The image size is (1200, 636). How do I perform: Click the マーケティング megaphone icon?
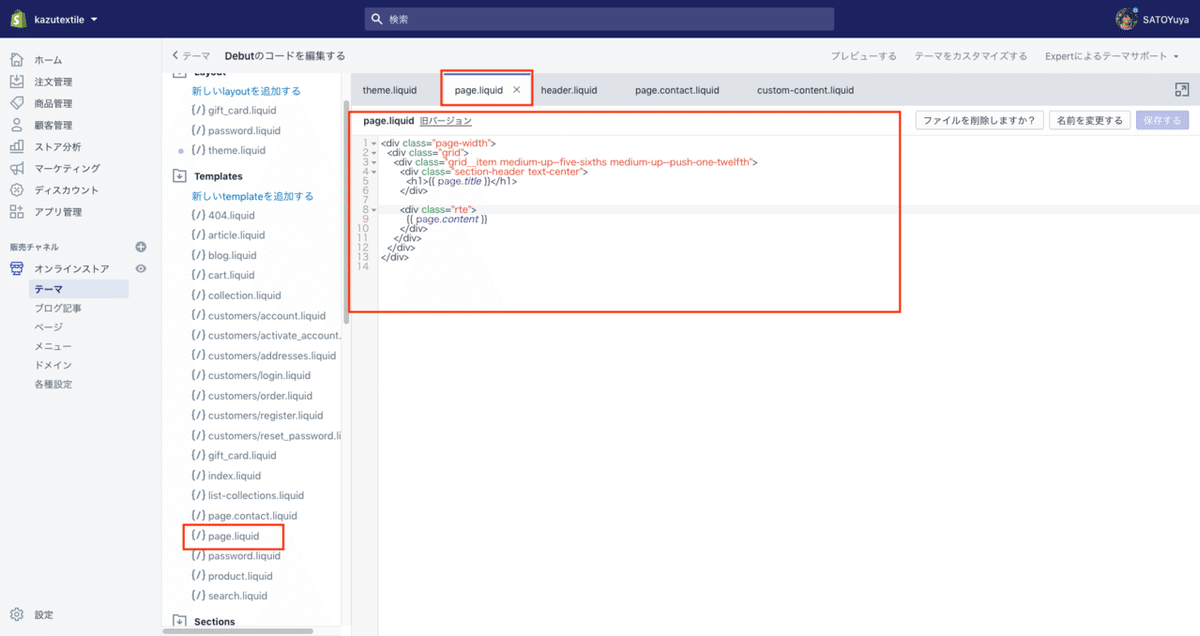[17, 168]
